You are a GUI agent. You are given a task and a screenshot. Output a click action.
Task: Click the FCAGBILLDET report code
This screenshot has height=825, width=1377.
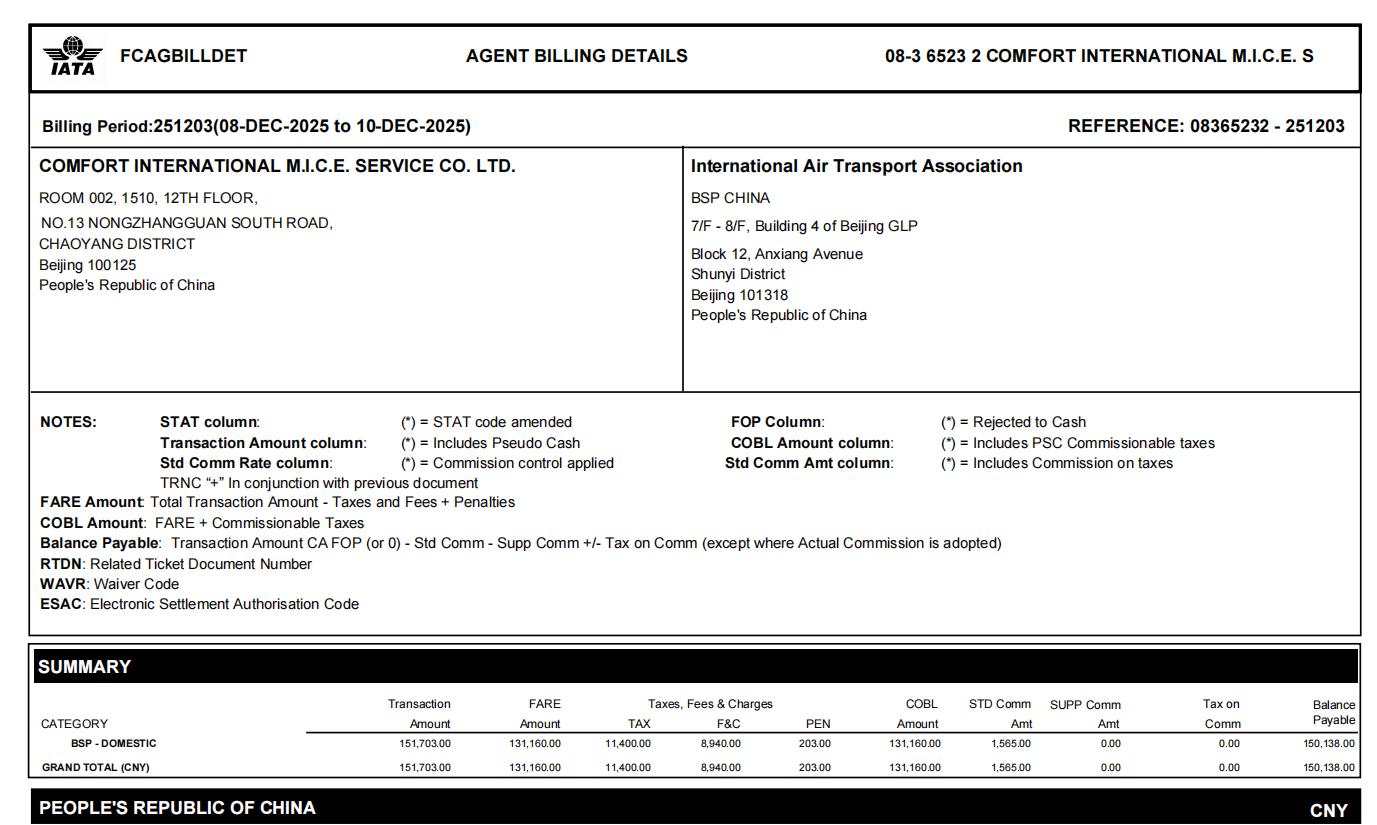(183, 56)
